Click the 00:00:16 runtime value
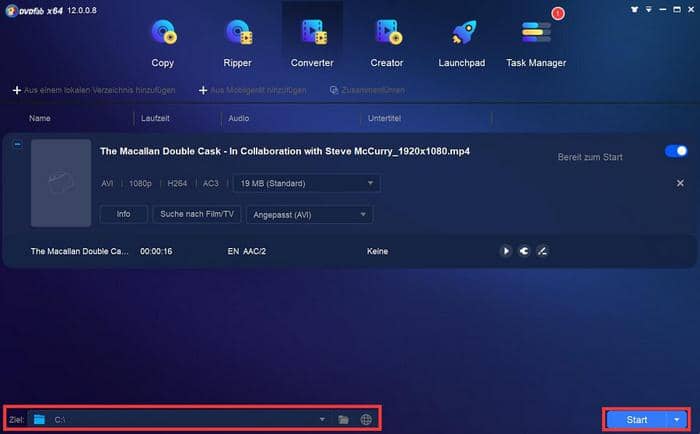 pos(156,251)
